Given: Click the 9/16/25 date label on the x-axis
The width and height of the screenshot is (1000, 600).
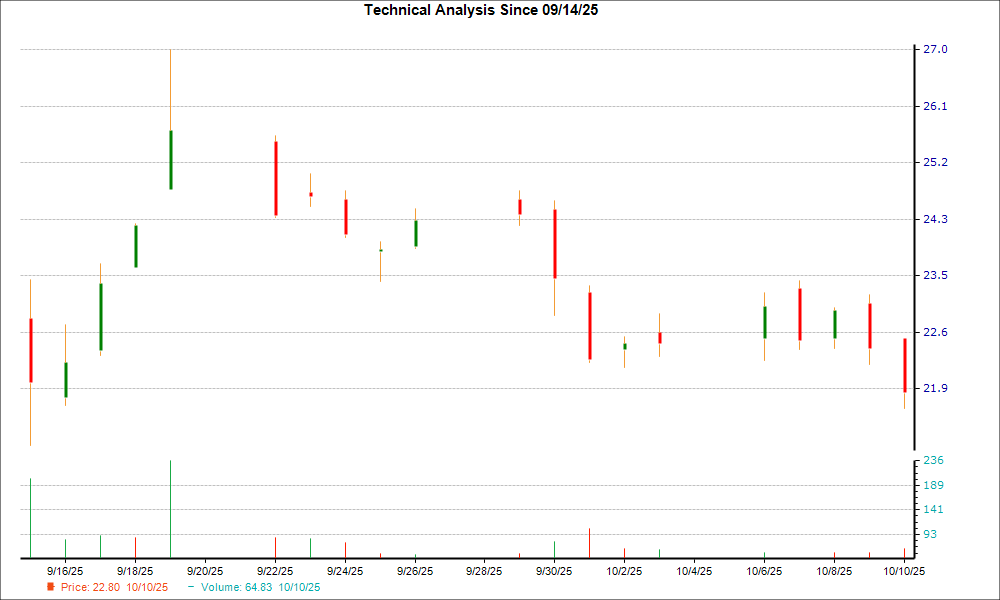Looking at the screenshot, I should point(65,571).
